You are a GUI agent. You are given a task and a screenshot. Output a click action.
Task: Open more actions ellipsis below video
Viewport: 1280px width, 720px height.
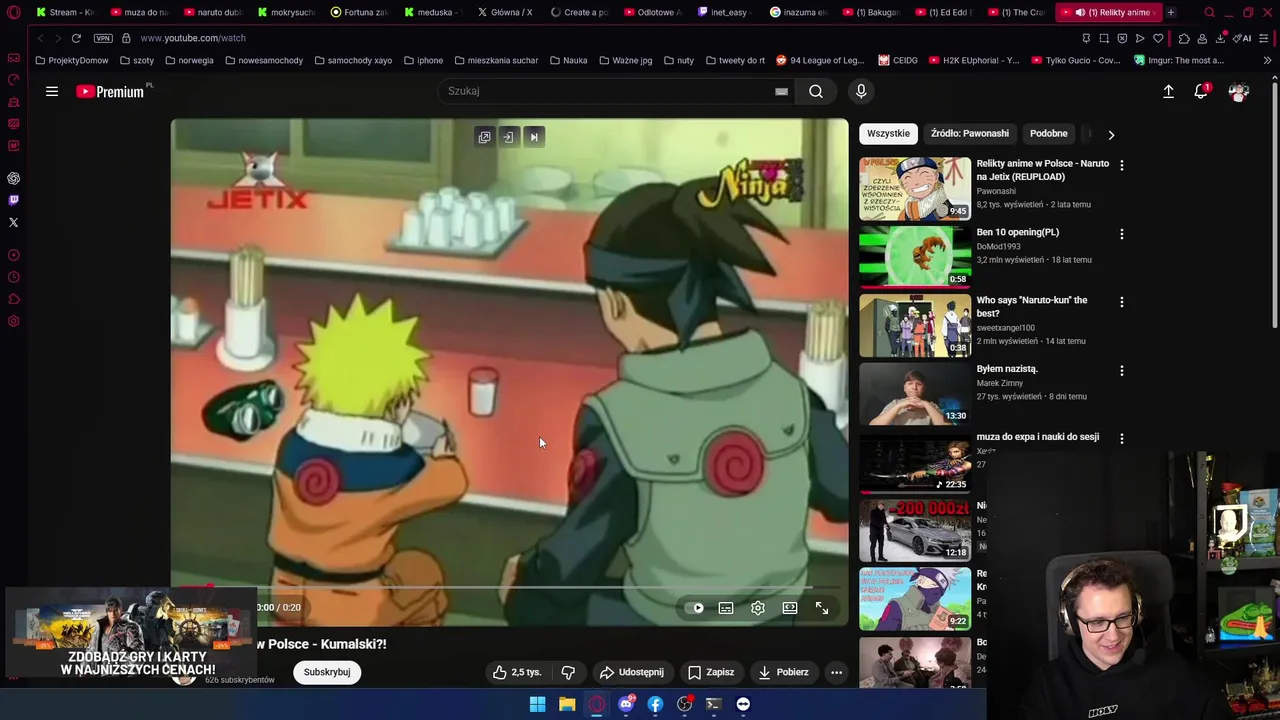tap(836, 672)
